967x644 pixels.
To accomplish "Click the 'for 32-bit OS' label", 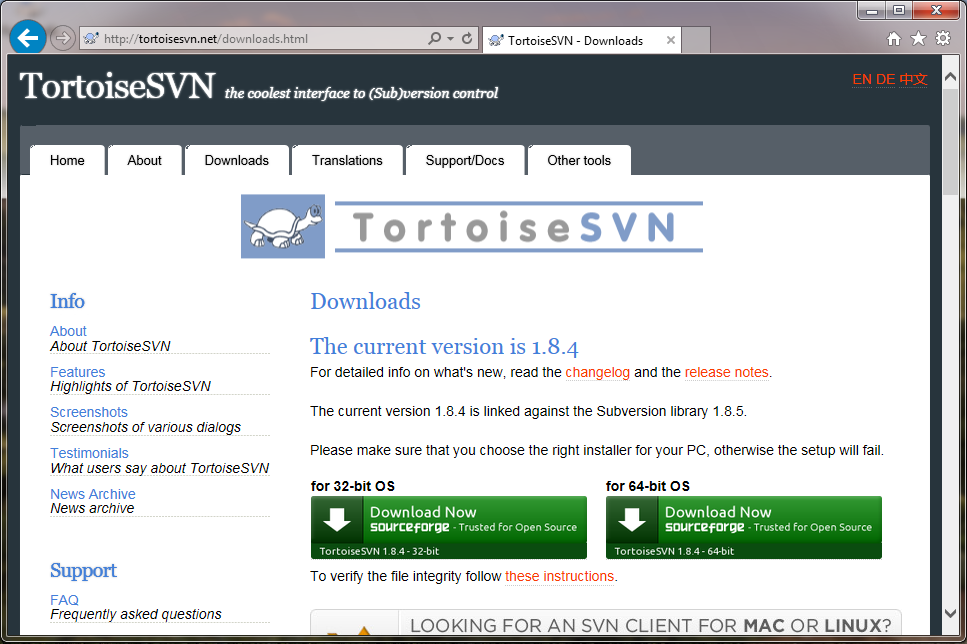I will tap(353, 486).
